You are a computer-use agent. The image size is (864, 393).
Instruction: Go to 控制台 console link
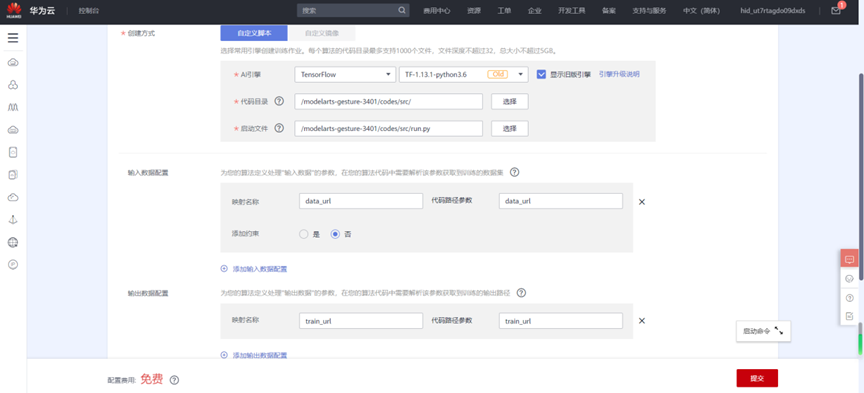point(89,10)
